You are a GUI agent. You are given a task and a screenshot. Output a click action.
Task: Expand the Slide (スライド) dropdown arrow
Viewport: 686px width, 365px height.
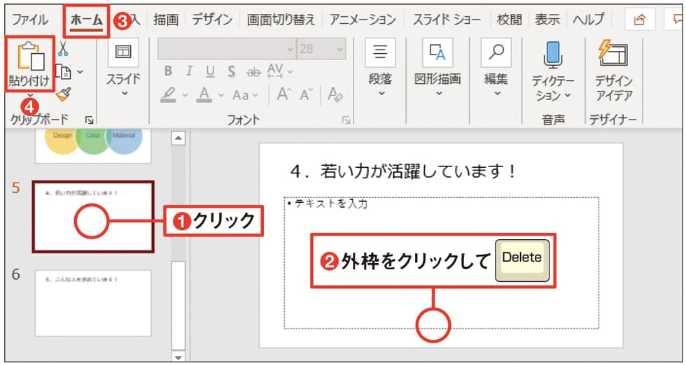pyautogui.click(x=124, y=93)
